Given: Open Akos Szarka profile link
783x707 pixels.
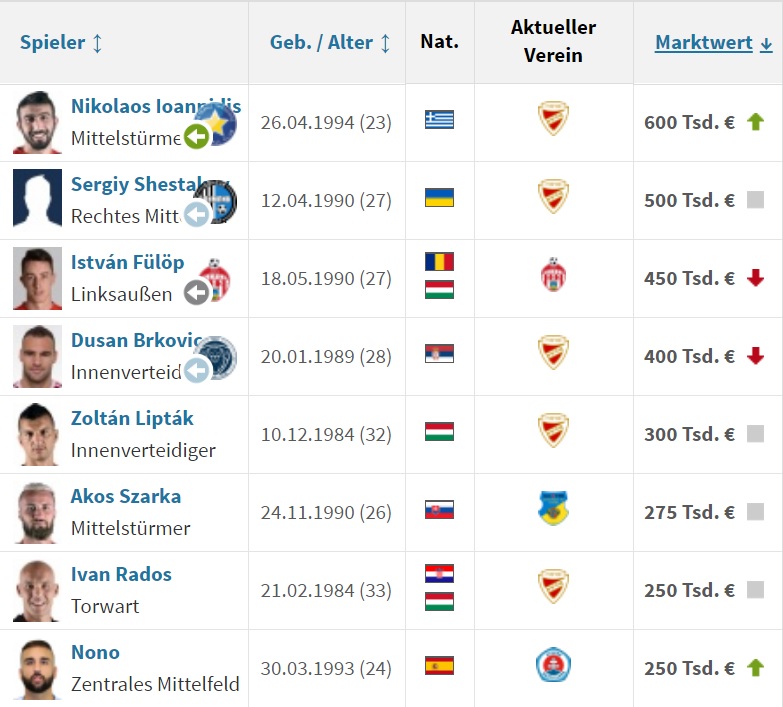Looking at the screenshot, I should click(x=126, y=496).
